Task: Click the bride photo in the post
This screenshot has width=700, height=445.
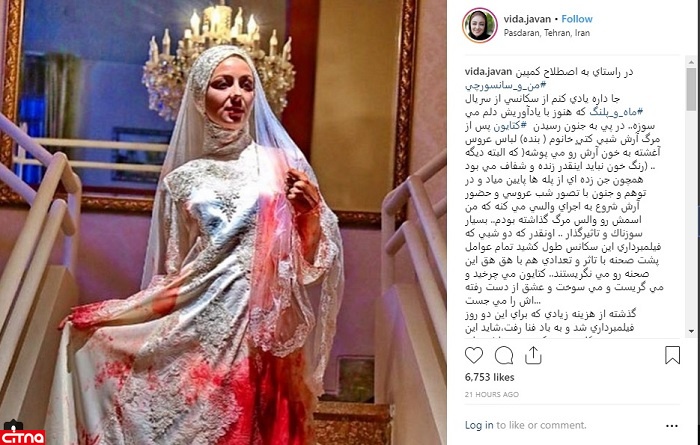Action: point(223,222)
